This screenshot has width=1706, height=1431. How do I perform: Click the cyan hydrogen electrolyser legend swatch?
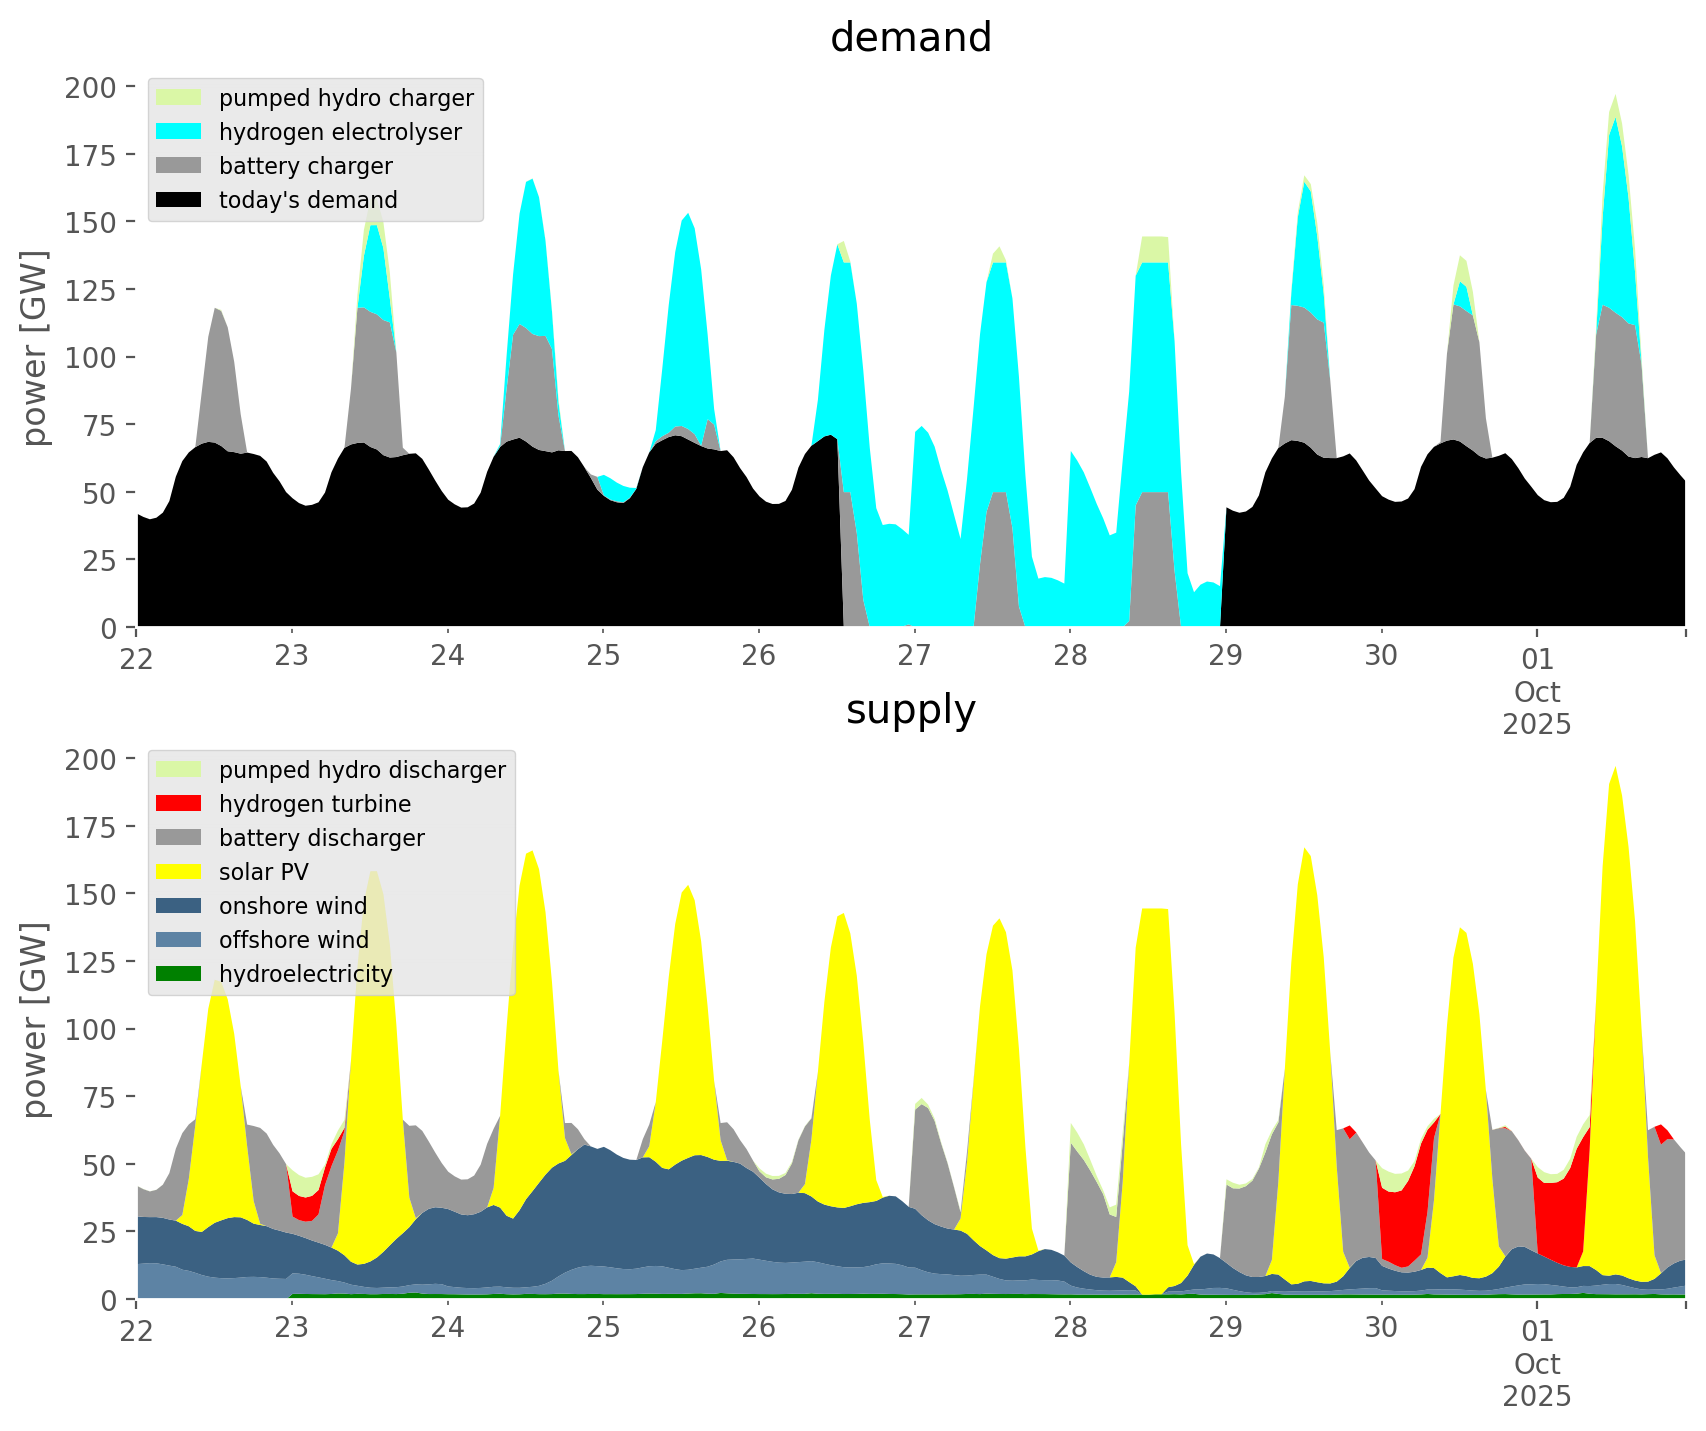pyautogui.click(x=179, y=132)
